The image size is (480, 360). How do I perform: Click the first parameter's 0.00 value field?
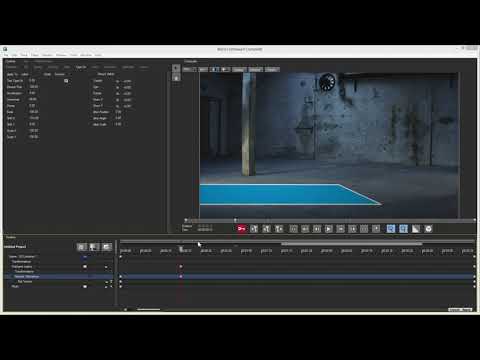tap(32, 81)
